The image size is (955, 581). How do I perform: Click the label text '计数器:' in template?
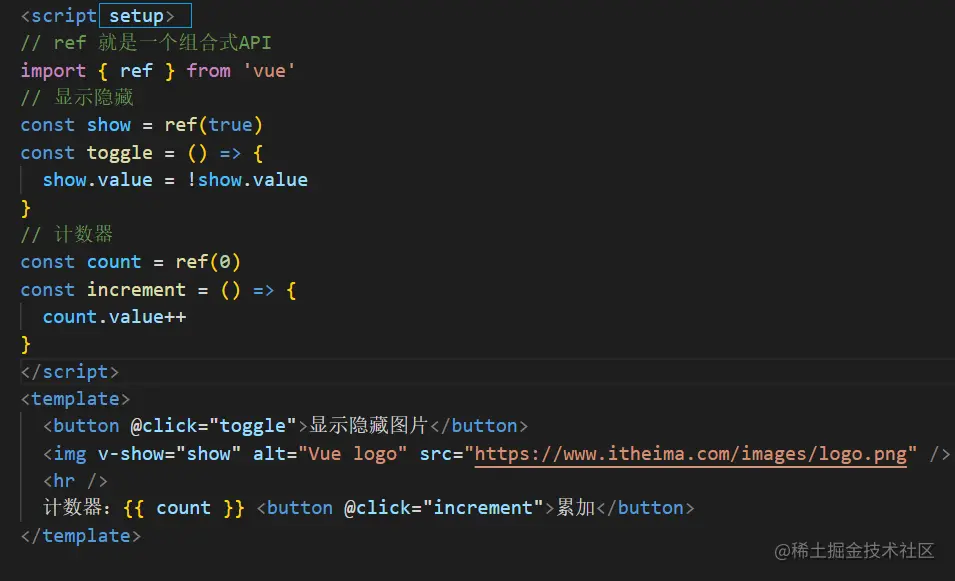click(77, 508)
